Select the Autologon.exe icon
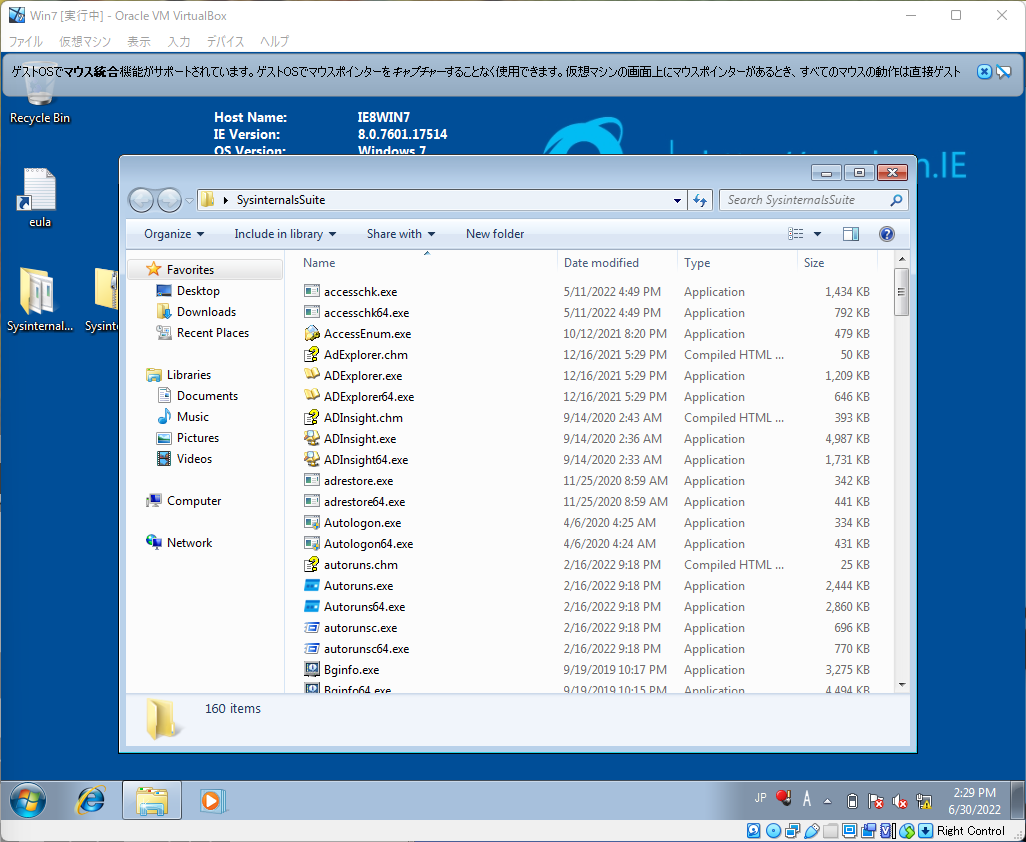Screen dimensions: 1026x842 click(x=311, y=522)
